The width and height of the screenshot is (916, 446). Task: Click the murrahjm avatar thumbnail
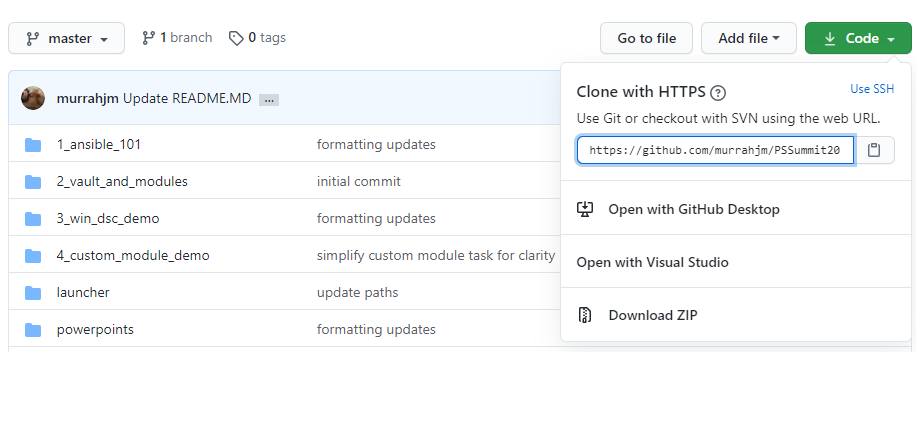pos(33,98)
